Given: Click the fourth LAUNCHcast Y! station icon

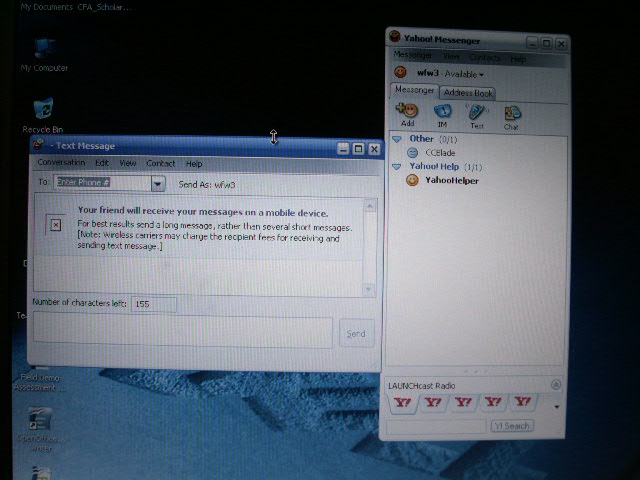Looking at the screenshot, I should point(493,402).
